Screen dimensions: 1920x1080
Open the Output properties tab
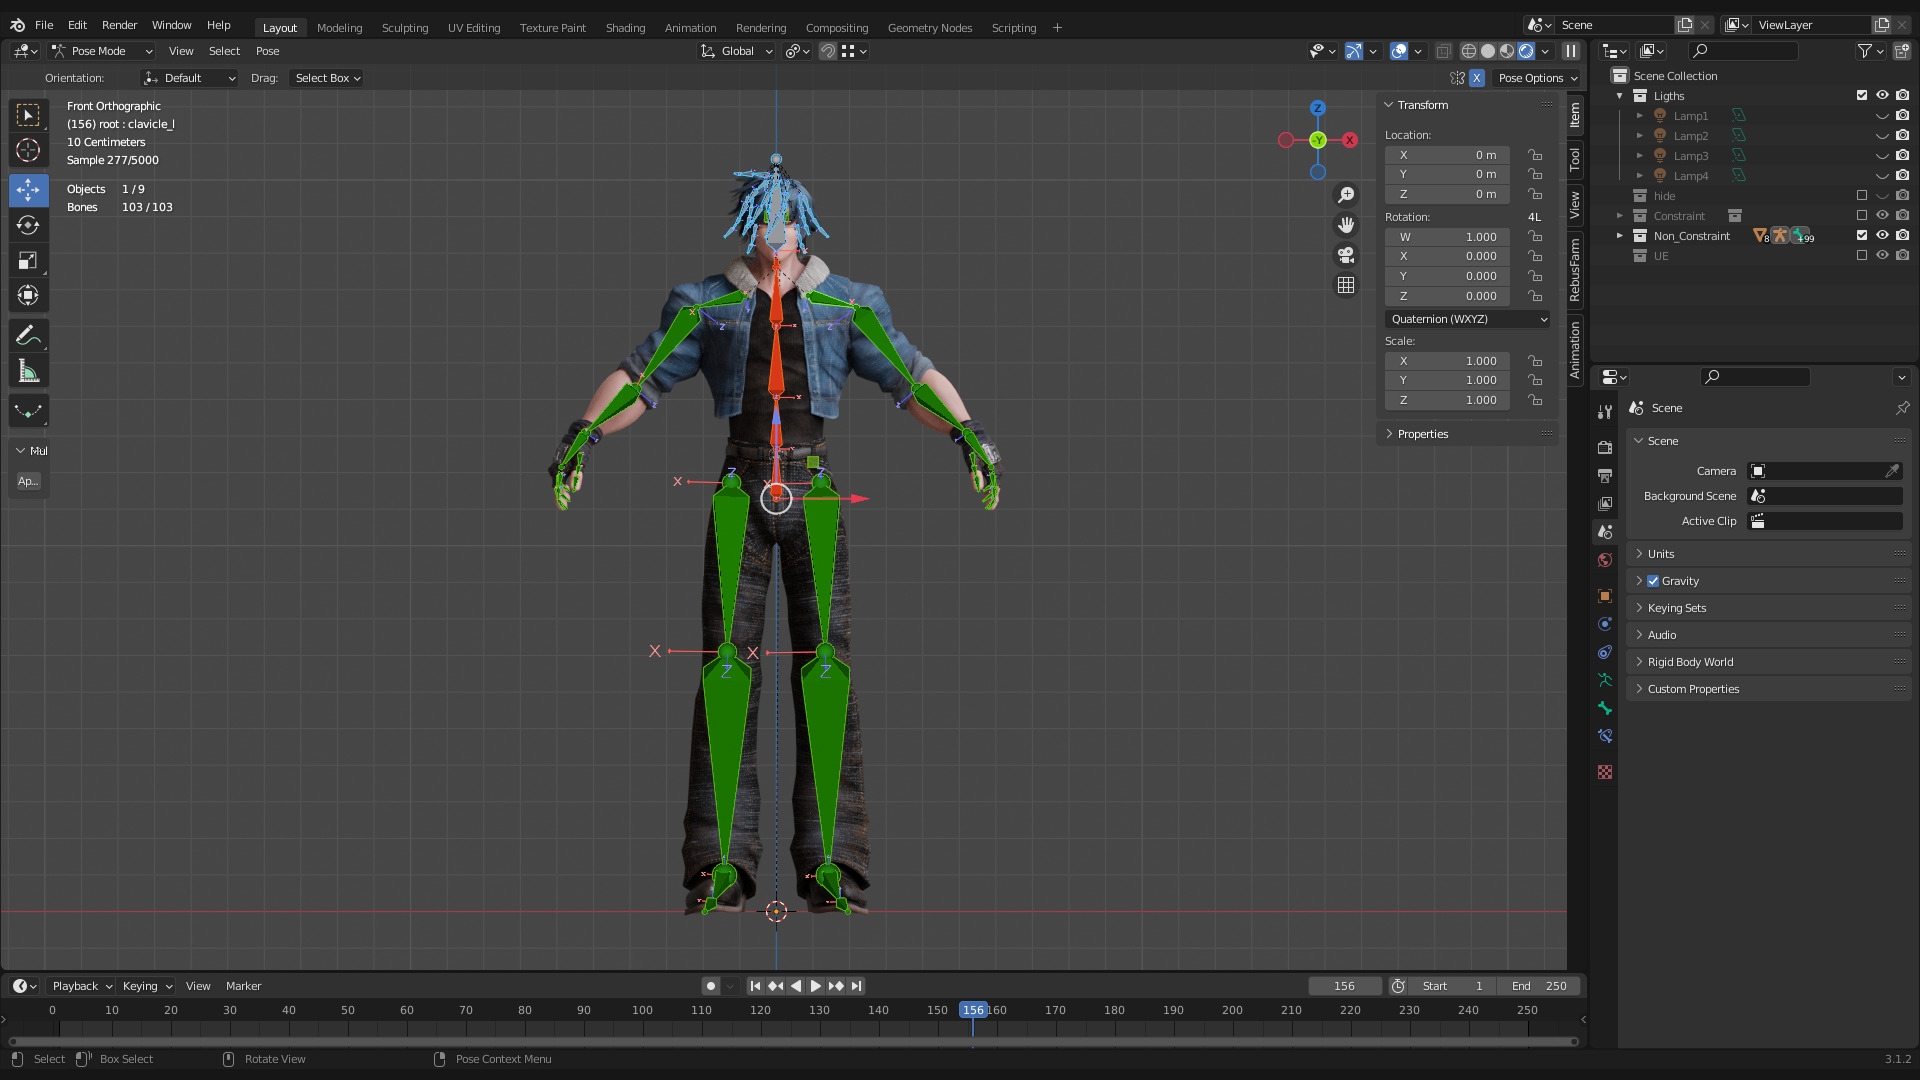click(x=1605, y=475)
